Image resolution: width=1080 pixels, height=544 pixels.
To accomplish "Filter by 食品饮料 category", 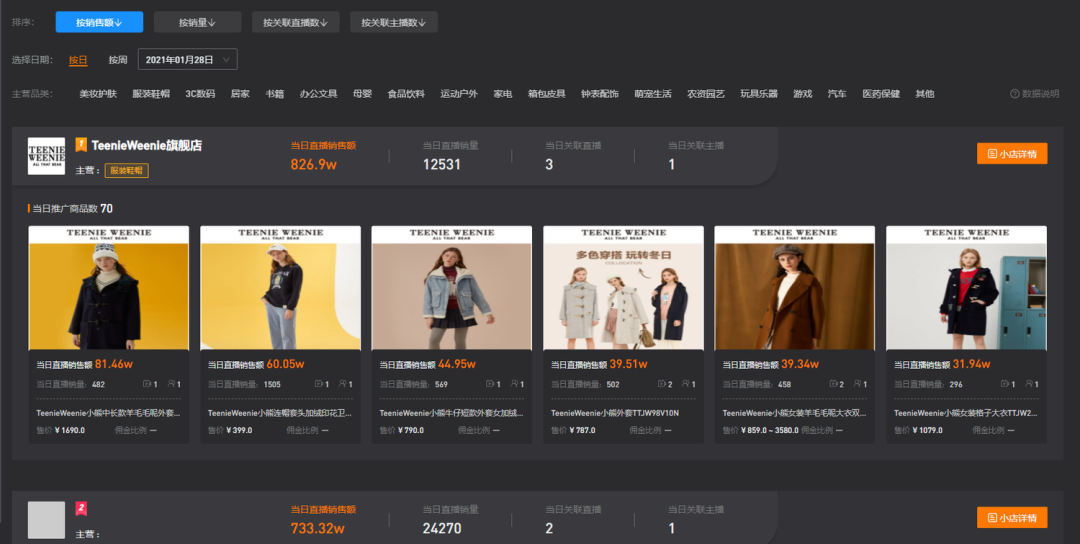I will [406, 94].
